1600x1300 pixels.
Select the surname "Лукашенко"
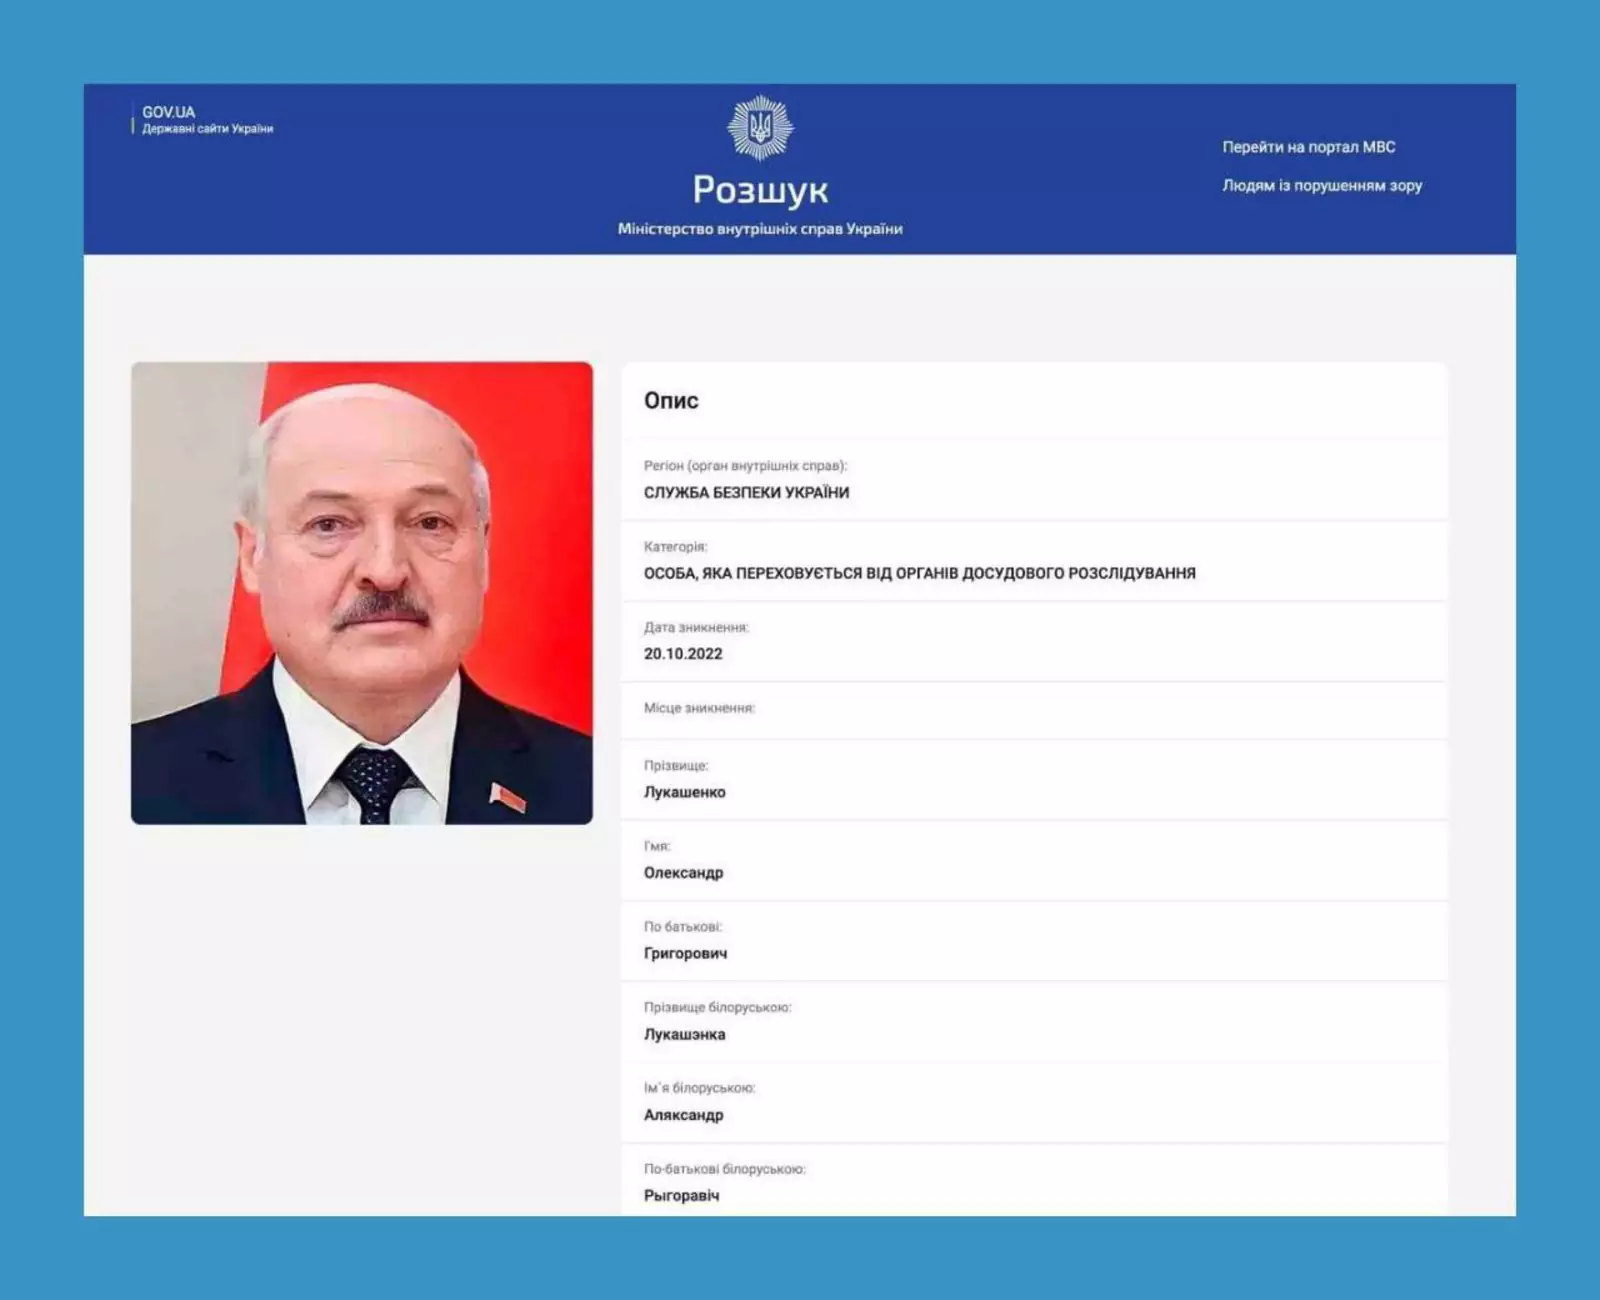(686, 792)
